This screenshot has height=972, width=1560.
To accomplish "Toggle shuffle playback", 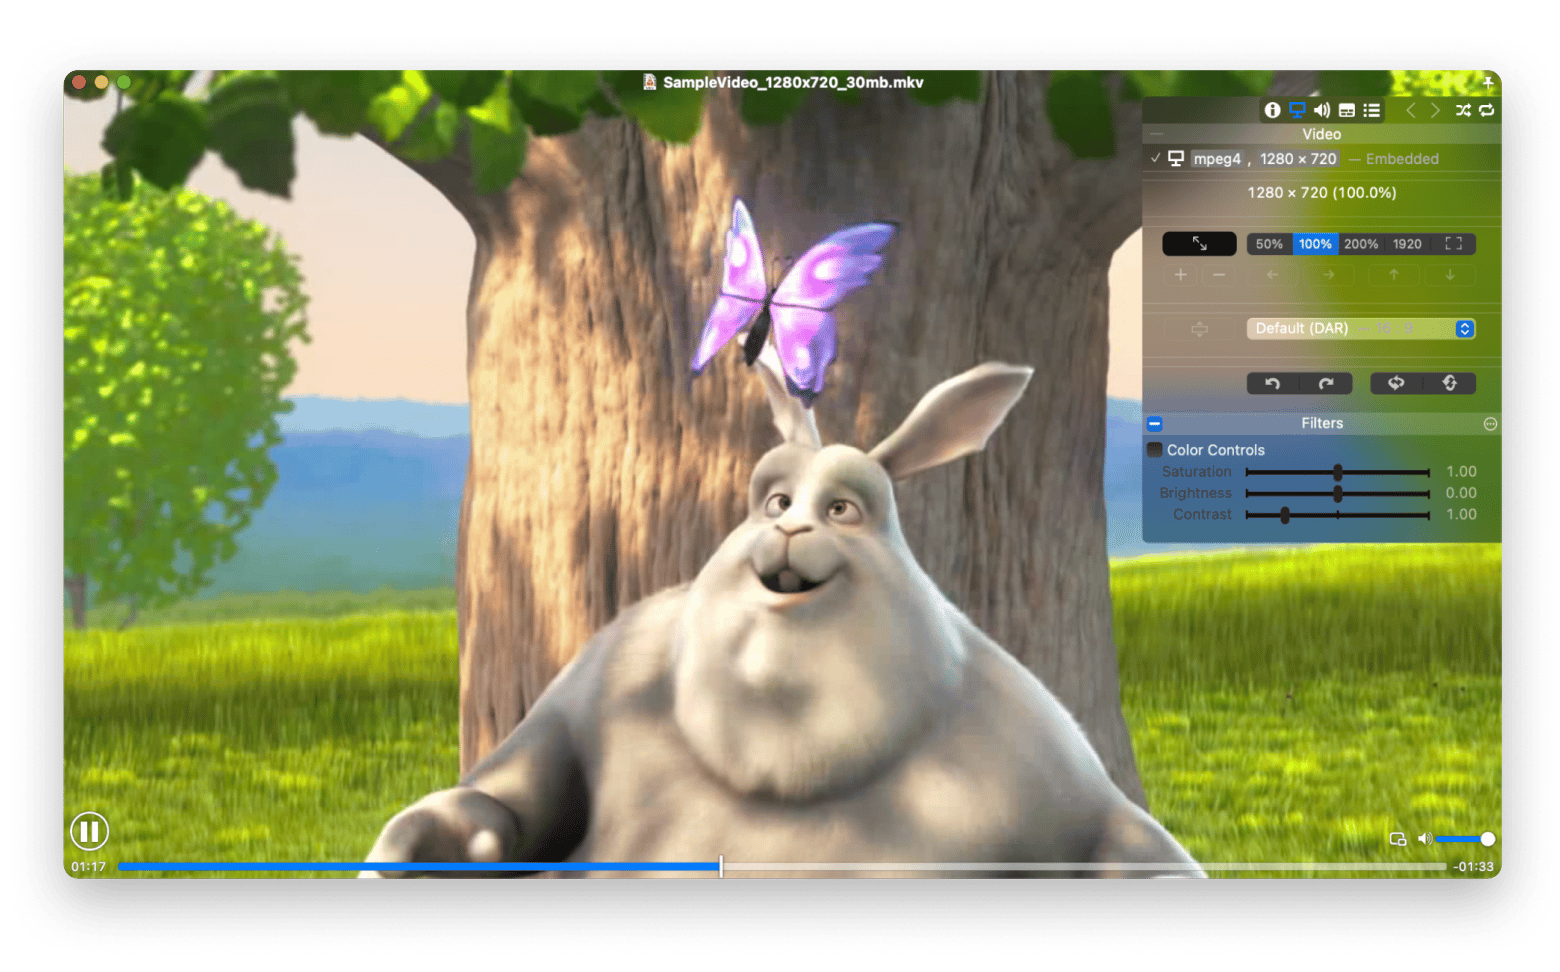I will [x=1463, y=110].
